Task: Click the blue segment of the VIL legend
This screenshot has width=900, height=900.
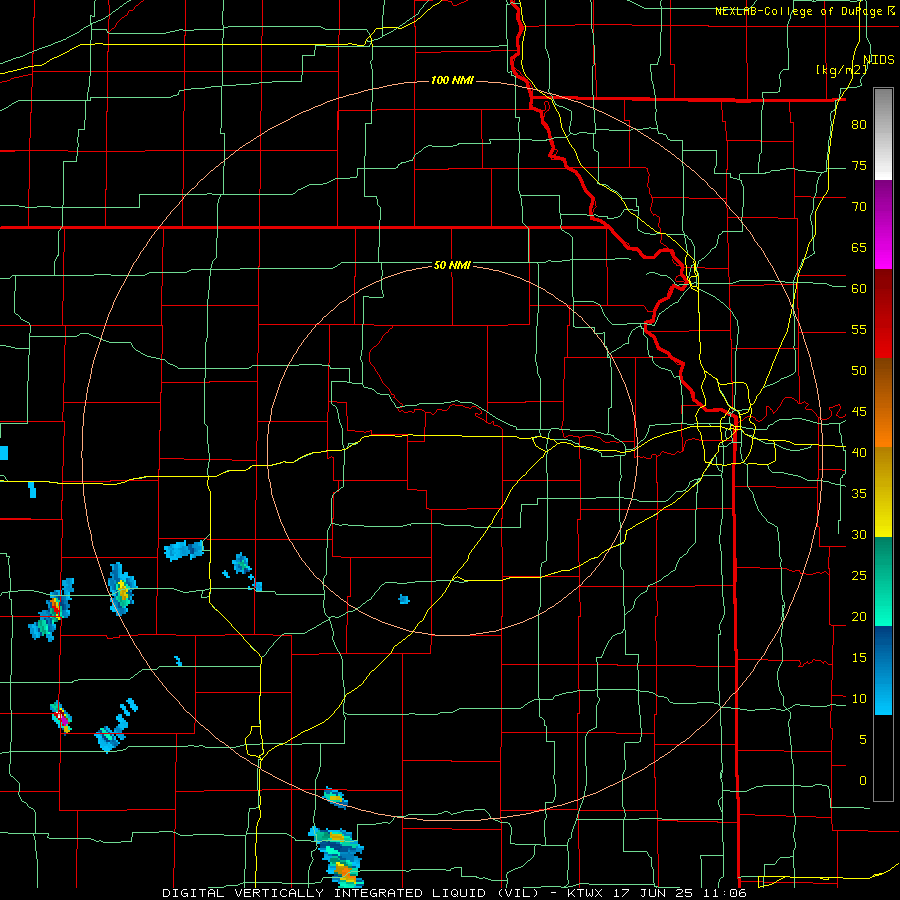Action: 883,670
